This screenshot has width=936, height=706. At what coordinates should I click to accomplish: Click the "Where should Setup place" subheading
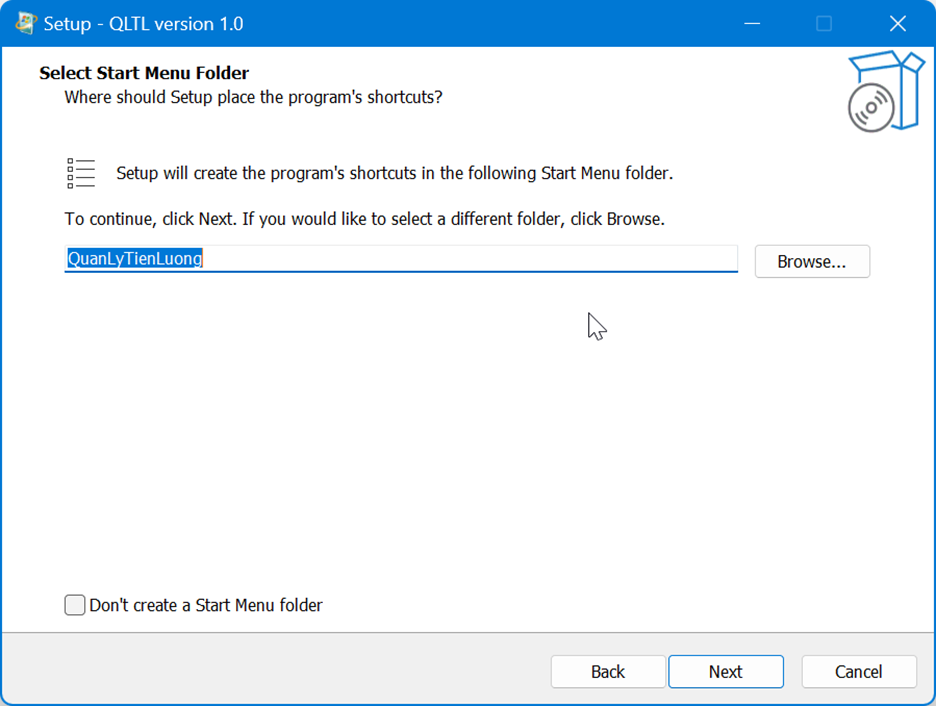tap(253, 97)
